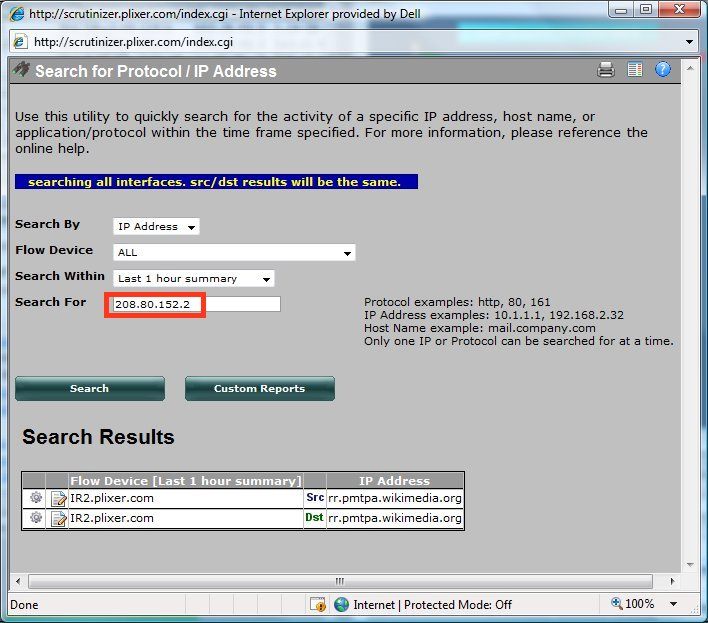The height and width of the screenshot is (623, 708).
Task: Click Flow Device column header
Action: point(186,481)
